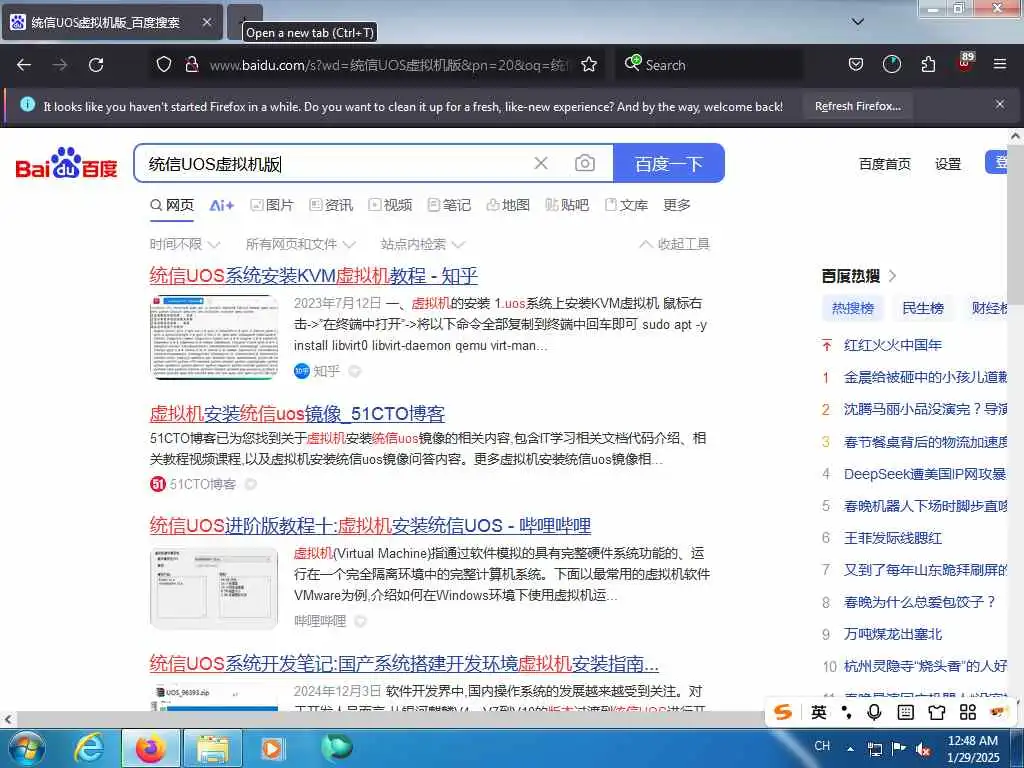Open result 统信UOS系统安装KVM虚拟机教程 - 知乎

[313, 275]
